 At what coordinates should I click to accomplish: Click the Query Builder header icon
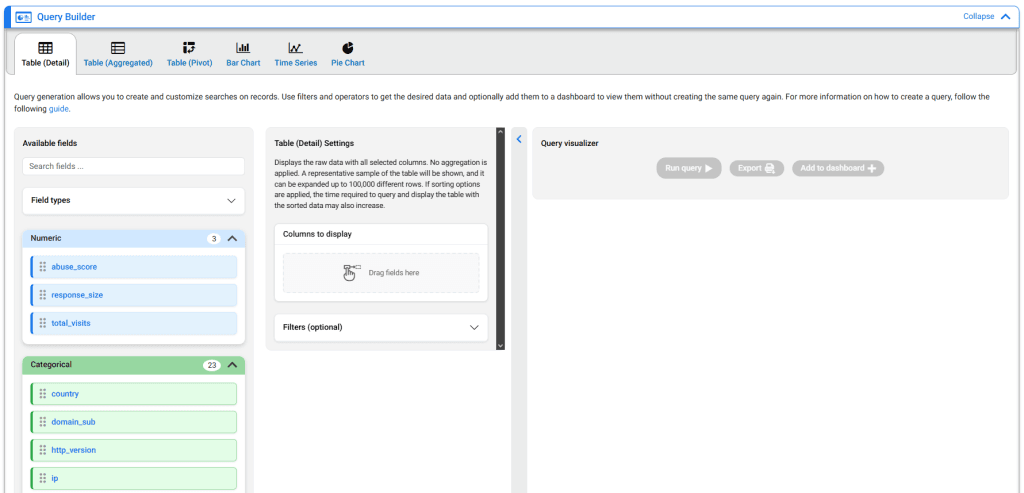[x=24, y=17]
